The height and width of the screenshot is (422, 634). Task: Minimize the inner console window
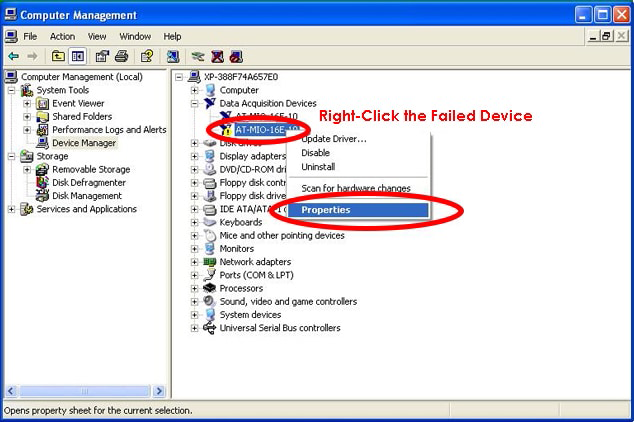tap(593, 36)
